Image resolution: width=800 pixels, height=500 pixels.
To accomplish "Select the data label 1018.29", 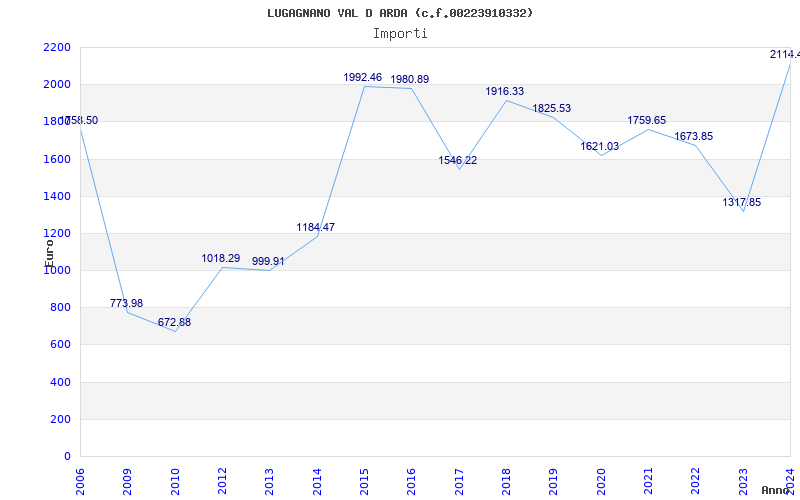I will pyautogui.click(x=220, y=259).
